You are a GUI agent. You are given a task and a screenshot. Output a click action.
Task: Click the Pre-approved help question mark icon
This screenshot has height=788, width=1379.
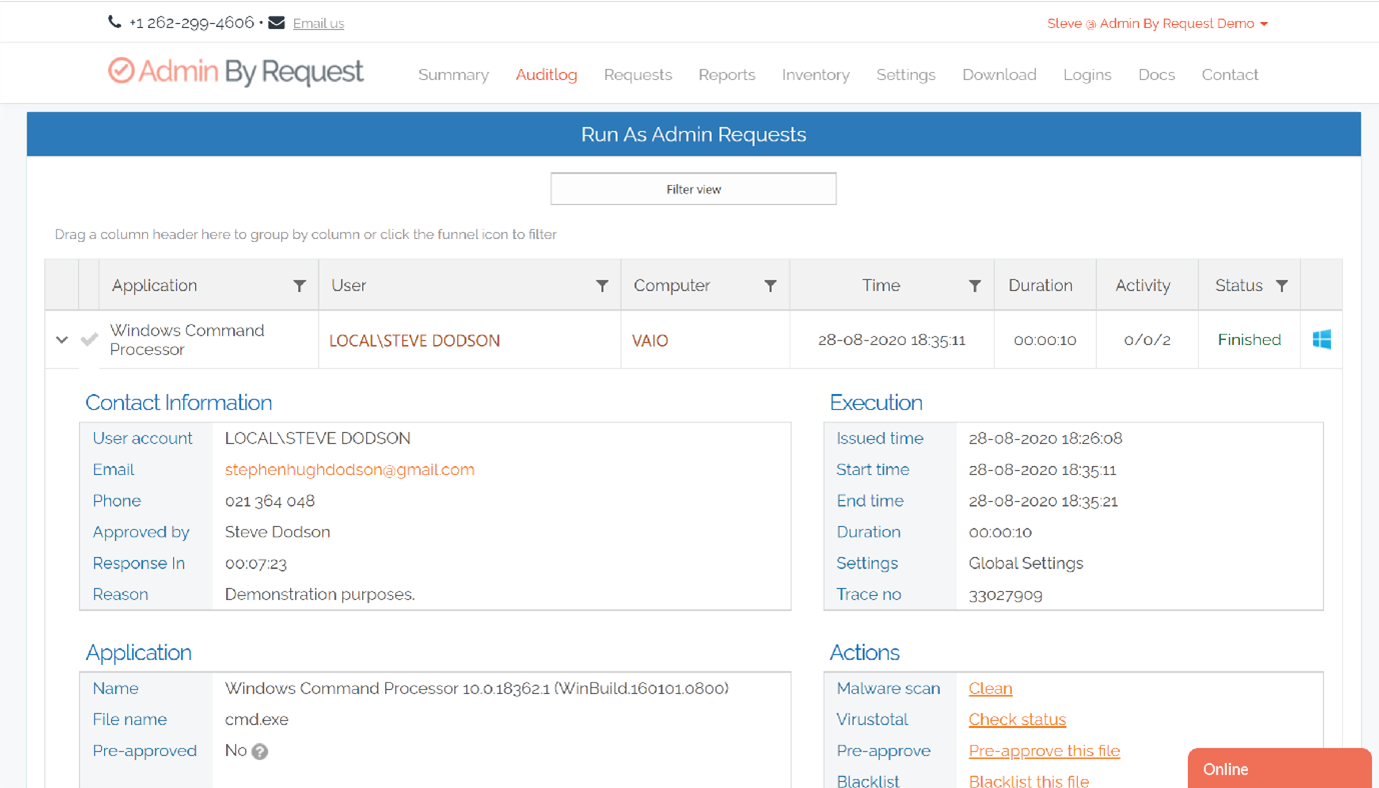[x=260, y=751]
